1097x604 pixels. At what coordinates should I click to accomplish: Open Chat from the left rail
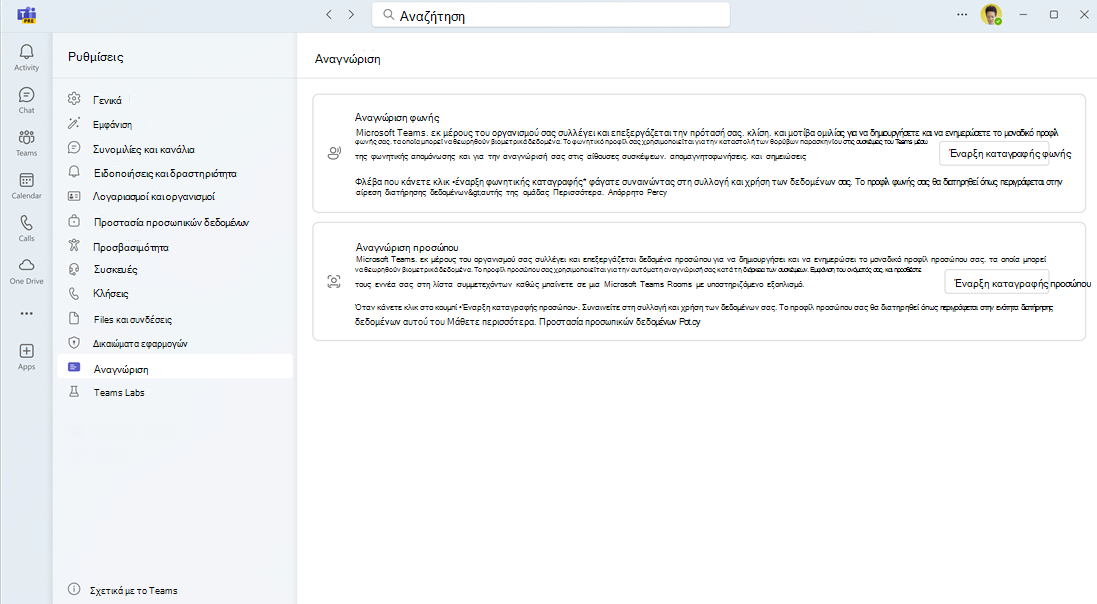click(x=27, y=100)
